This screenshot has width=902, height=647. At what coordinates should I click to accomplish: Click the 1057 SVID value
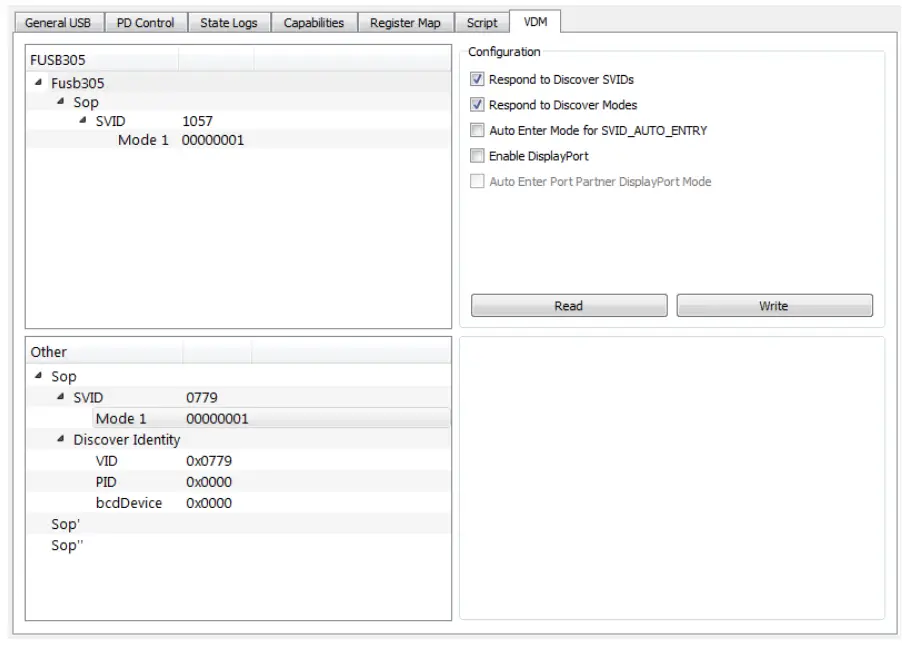tap(197, 121)
